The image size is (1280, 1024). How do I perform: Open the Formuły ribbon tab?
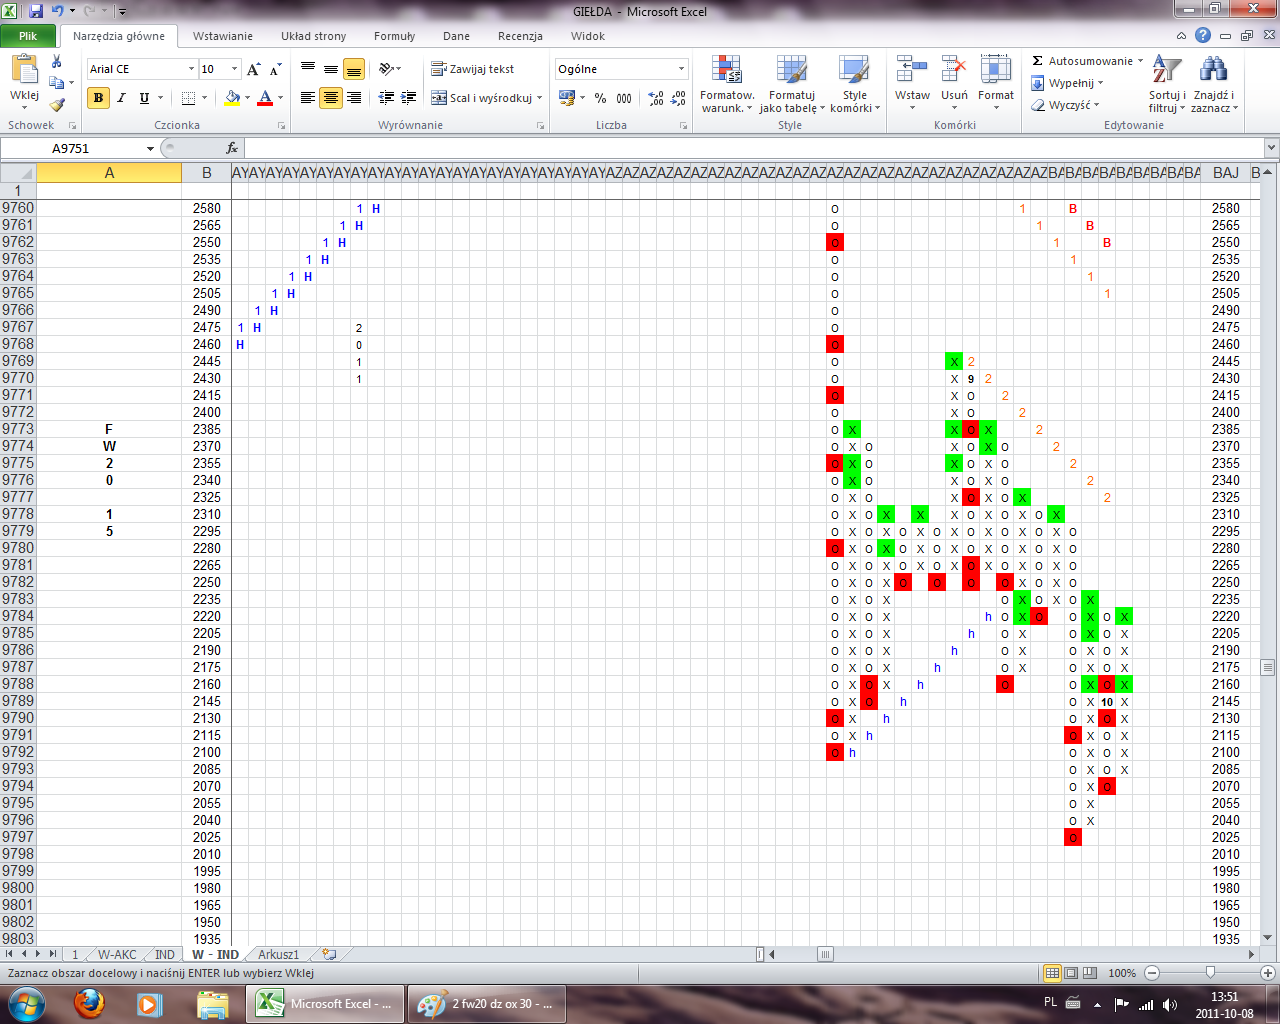[x=394, y=36]
